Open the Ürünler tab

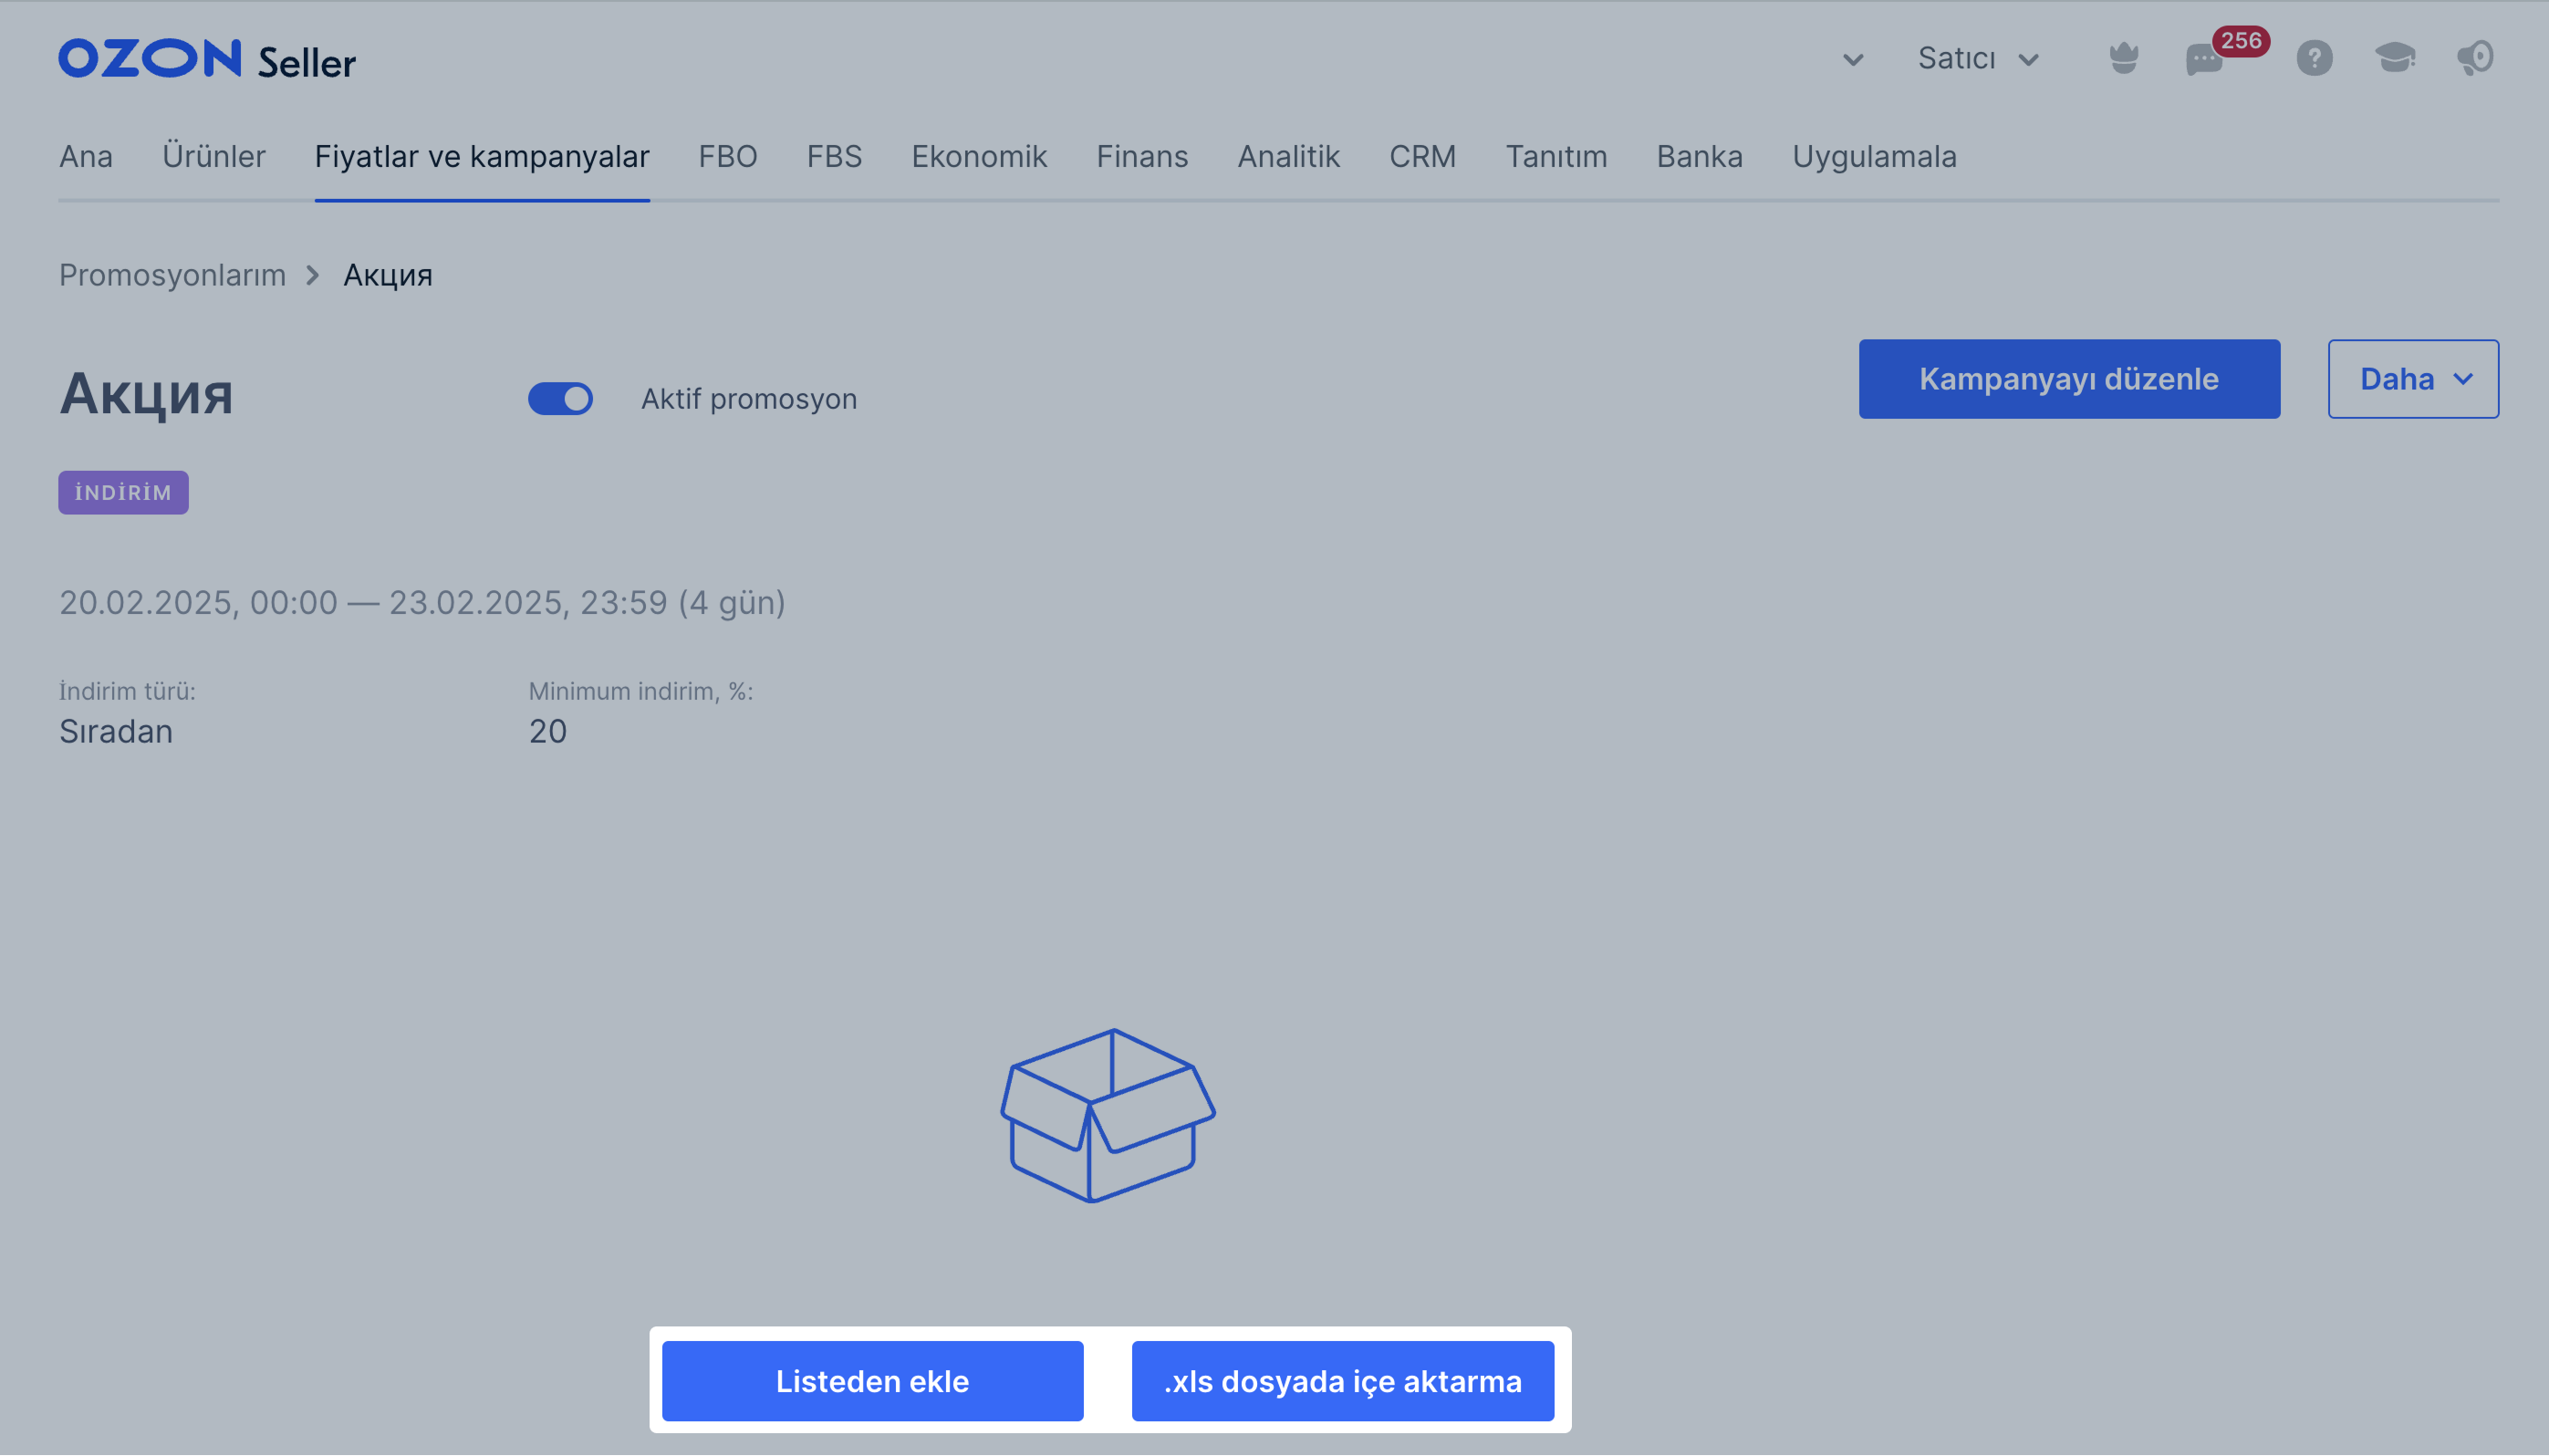point(214,157)
